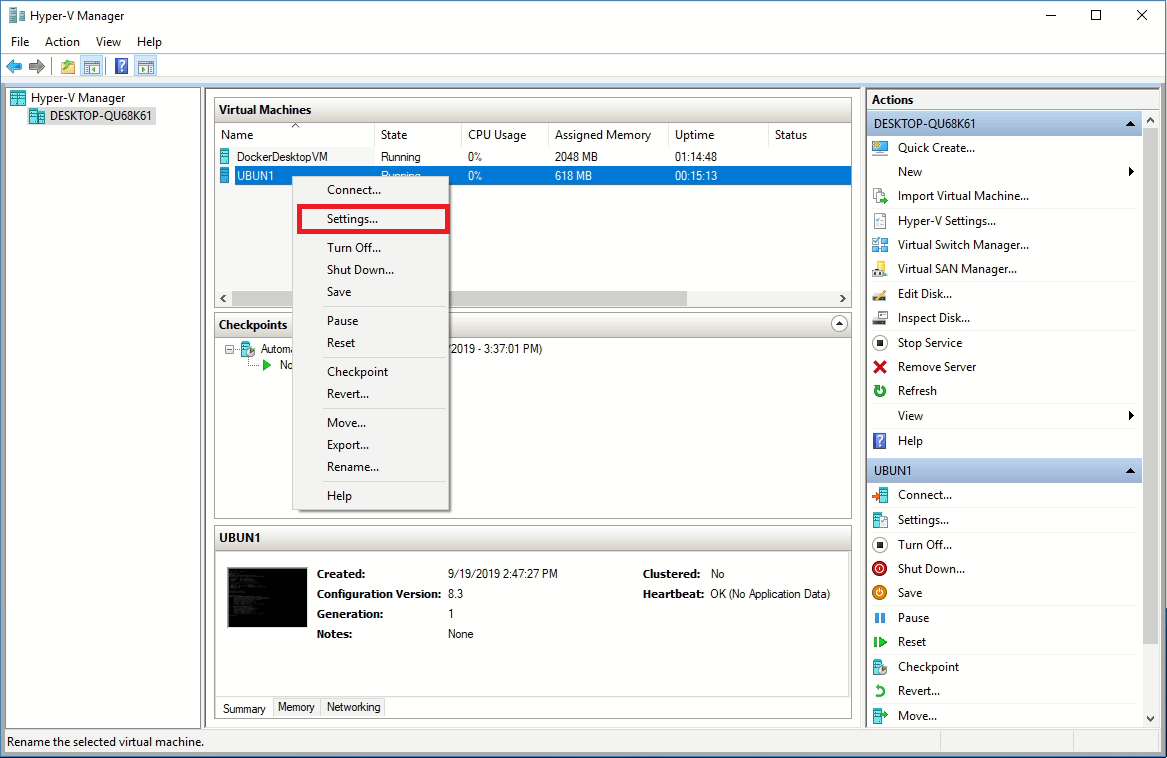Collapse the Automatic checkpoint tree node
This screenshot has height=758, width=1167.
[x=229, y=349]
